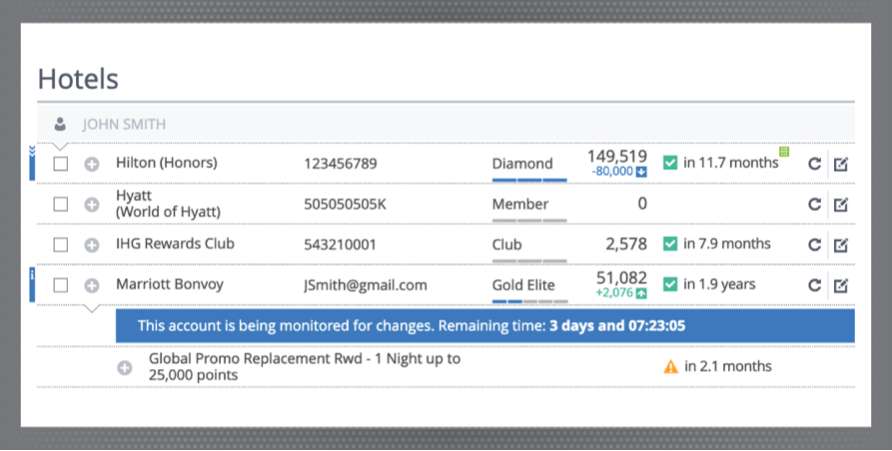Screen dimensions: 892x451
Task: Edit the Marriott Bonvoy account
Action: tap(841, 286)
